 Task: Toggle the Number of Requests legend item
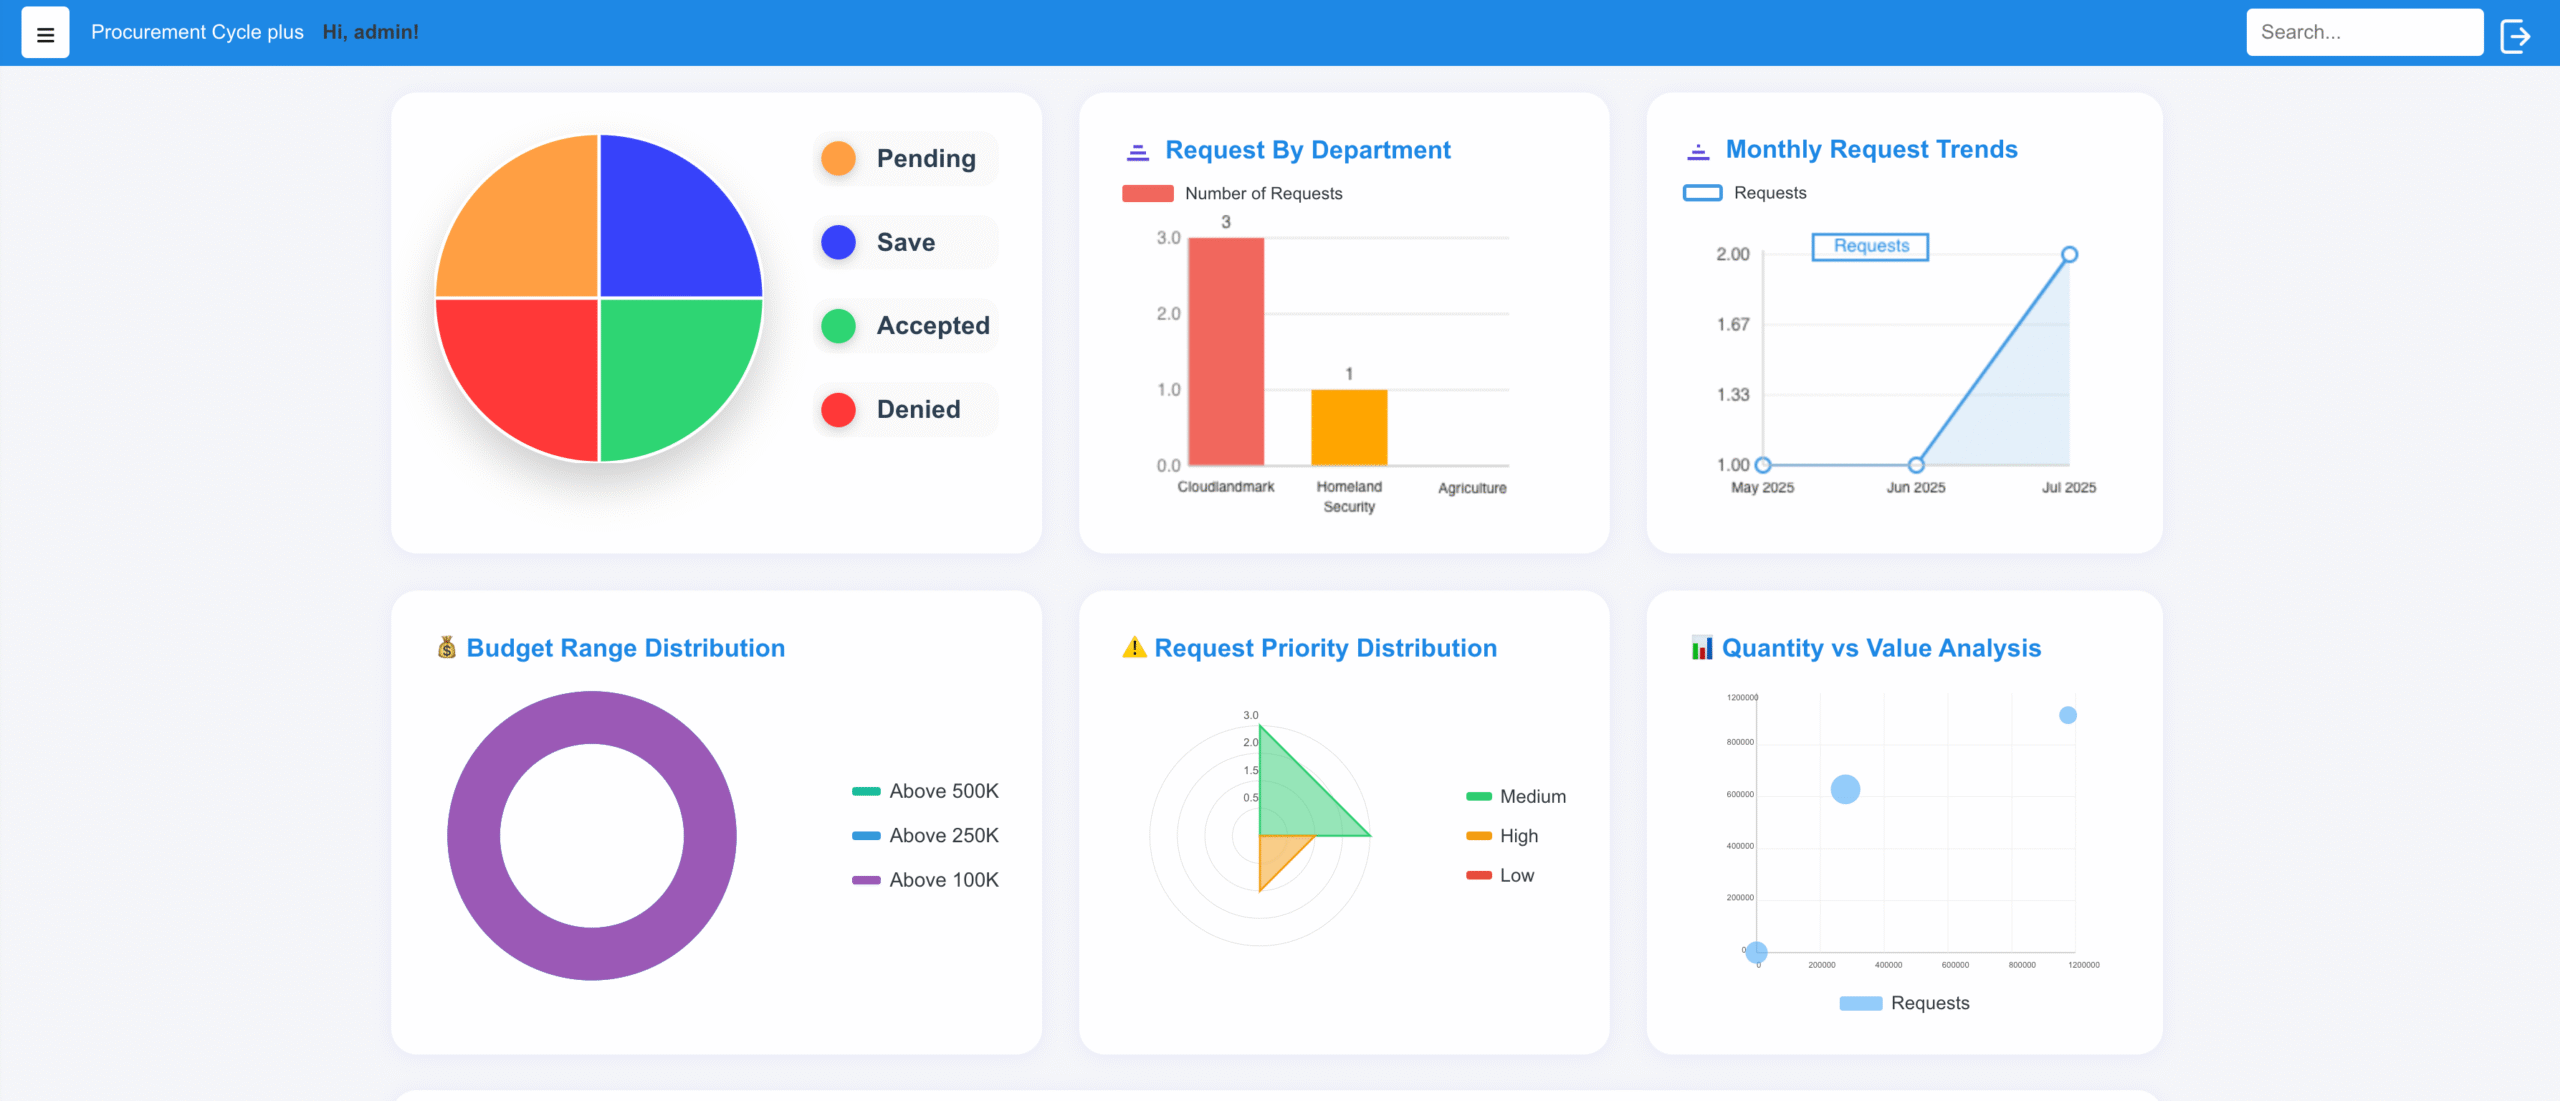point(1232,194)
